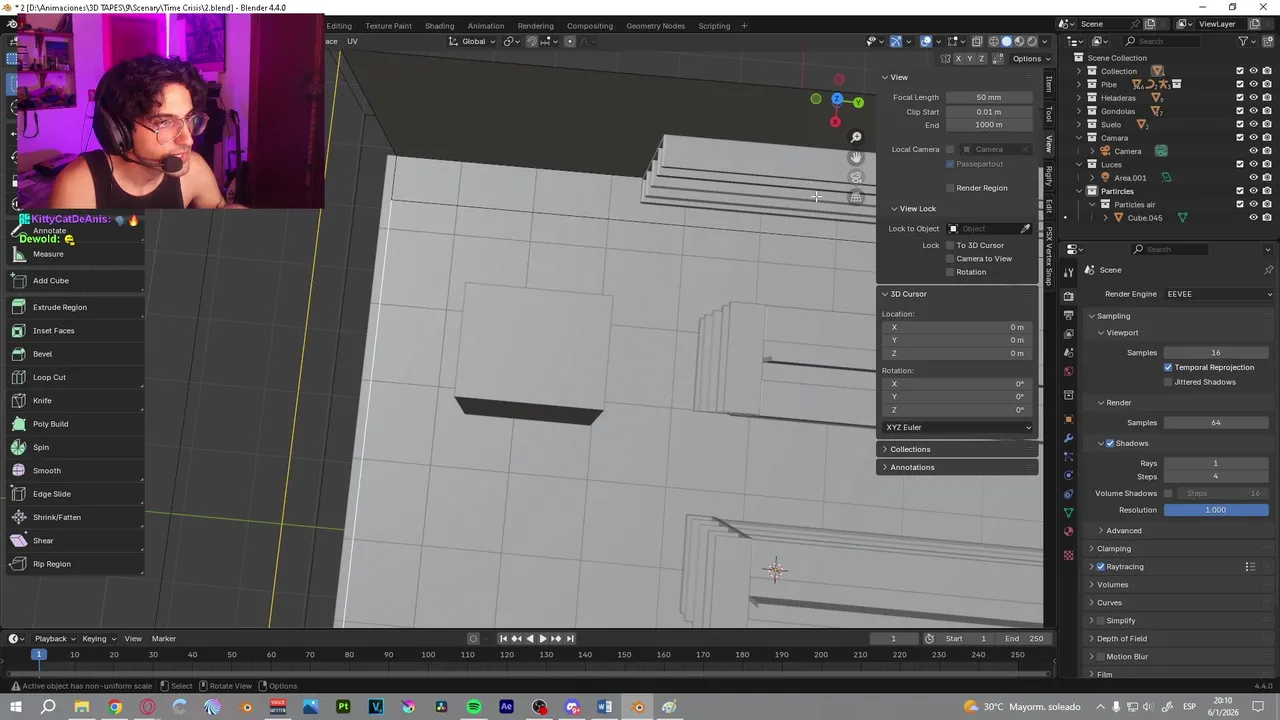This screenshot has width=1280, height=720.
Task: Switch to the Shading workspace tab
Action: (439, 26)
